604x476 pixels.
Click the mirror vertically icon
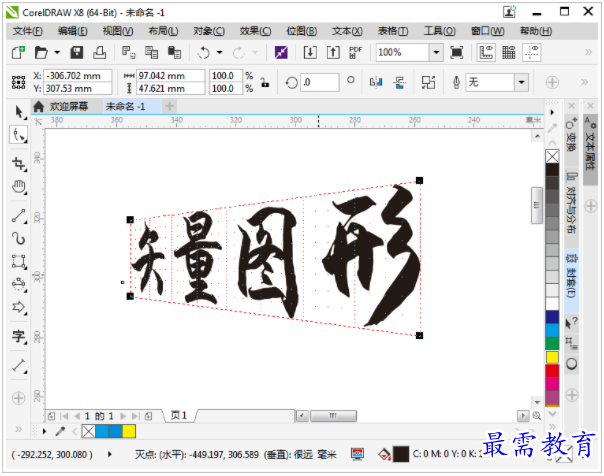[x=399, y=82]
